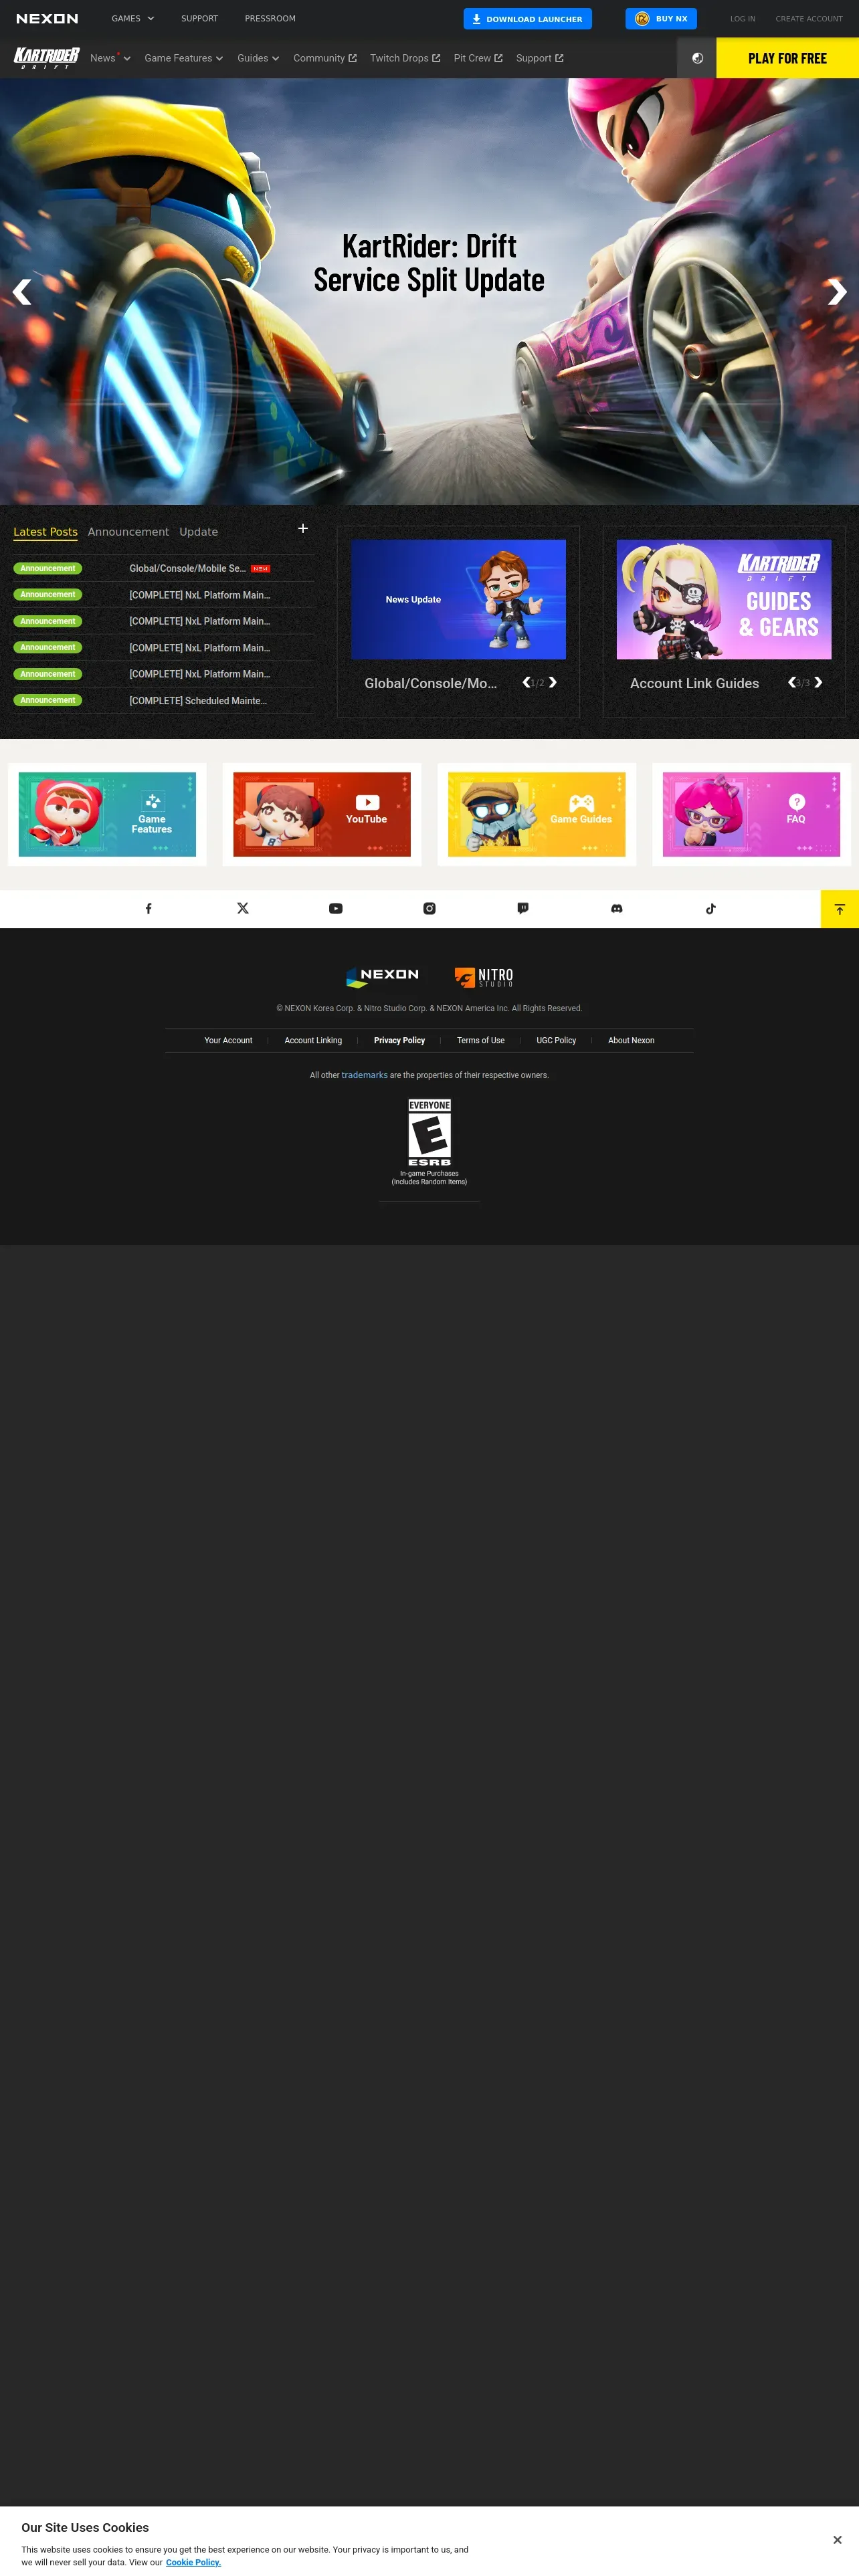Expand the Game Features menu dropdown

click(183, 58)
